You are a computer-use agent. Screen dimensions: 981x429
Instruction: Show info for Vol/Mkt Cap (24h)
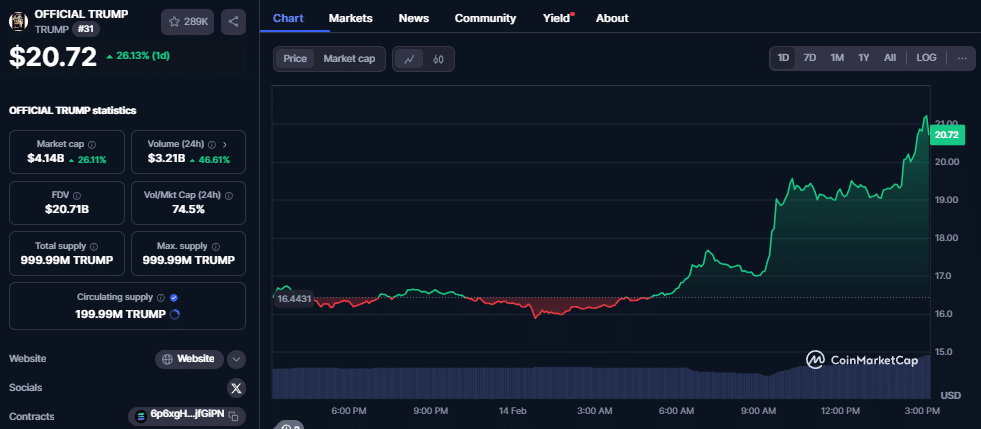pyautogui.click(x=228, y=195)
